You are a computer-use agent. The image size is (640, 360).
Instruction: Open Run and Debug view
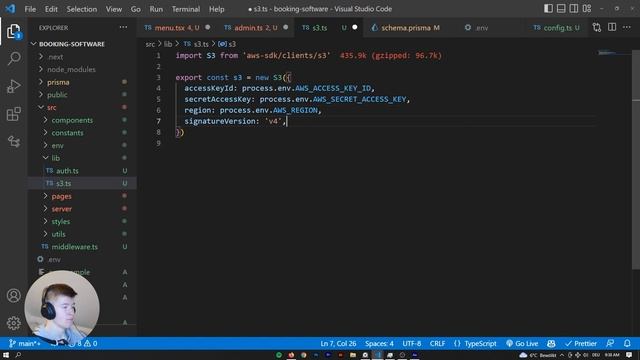pyautogui.click(x=13, y=86)
